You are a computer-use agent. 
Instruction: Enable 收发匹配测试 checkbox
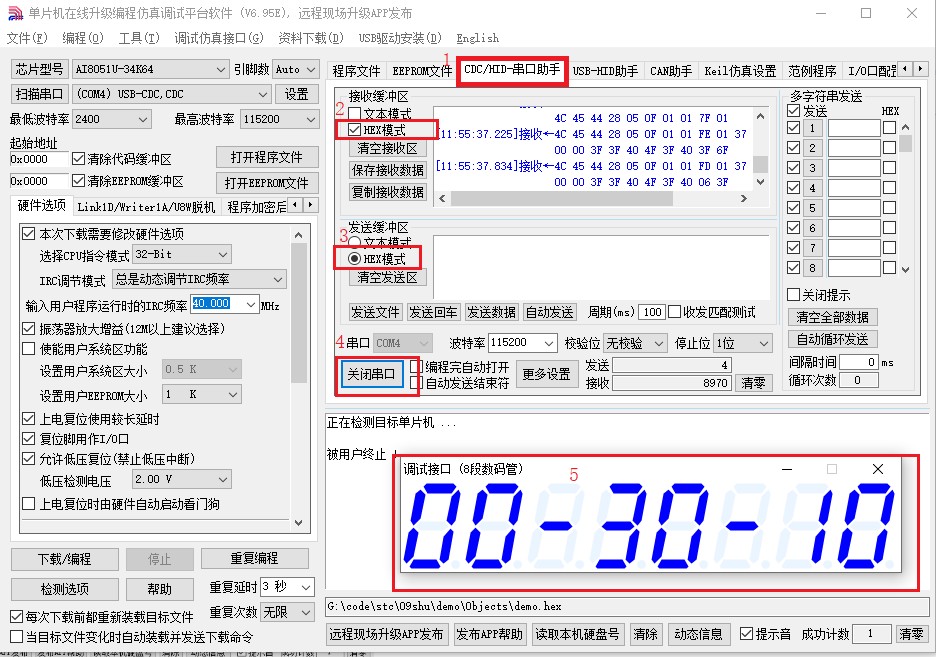click(x=675, y=311)
